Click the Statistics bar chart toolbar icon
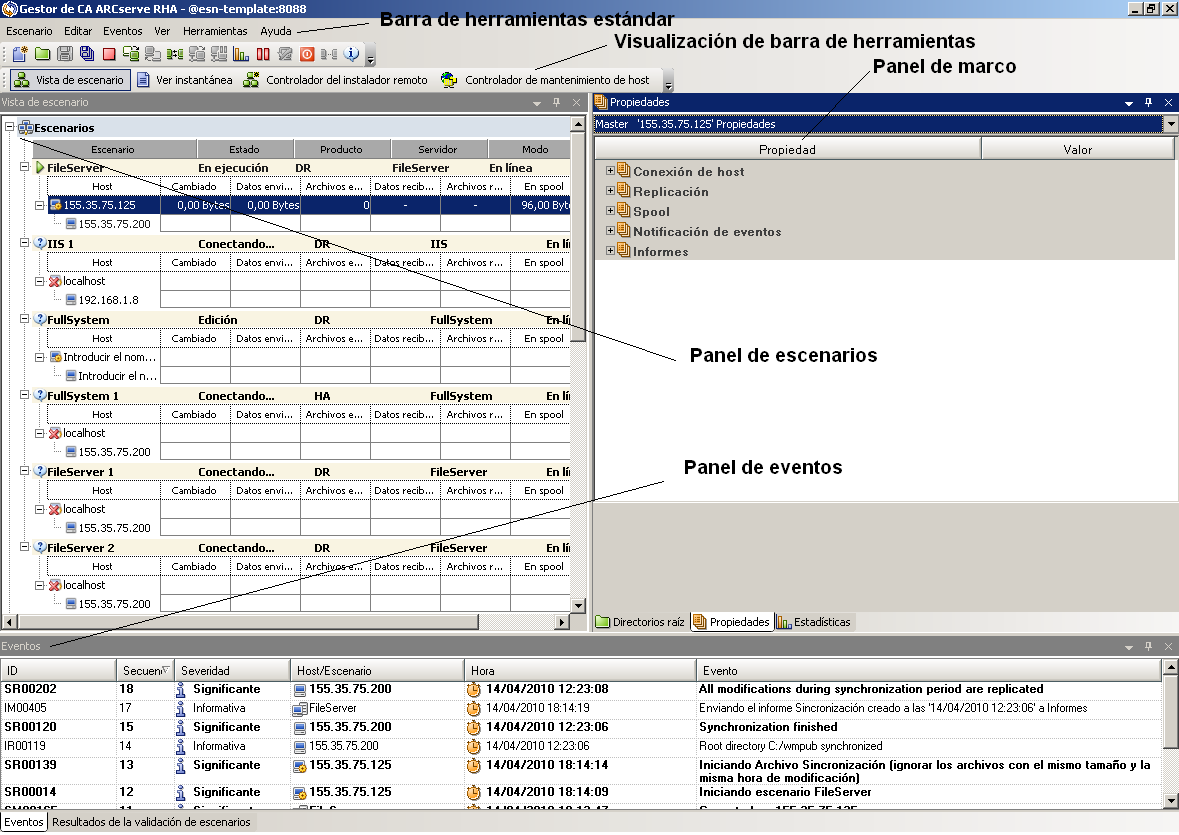This screenshot has height=835, width=1179. 241,54
